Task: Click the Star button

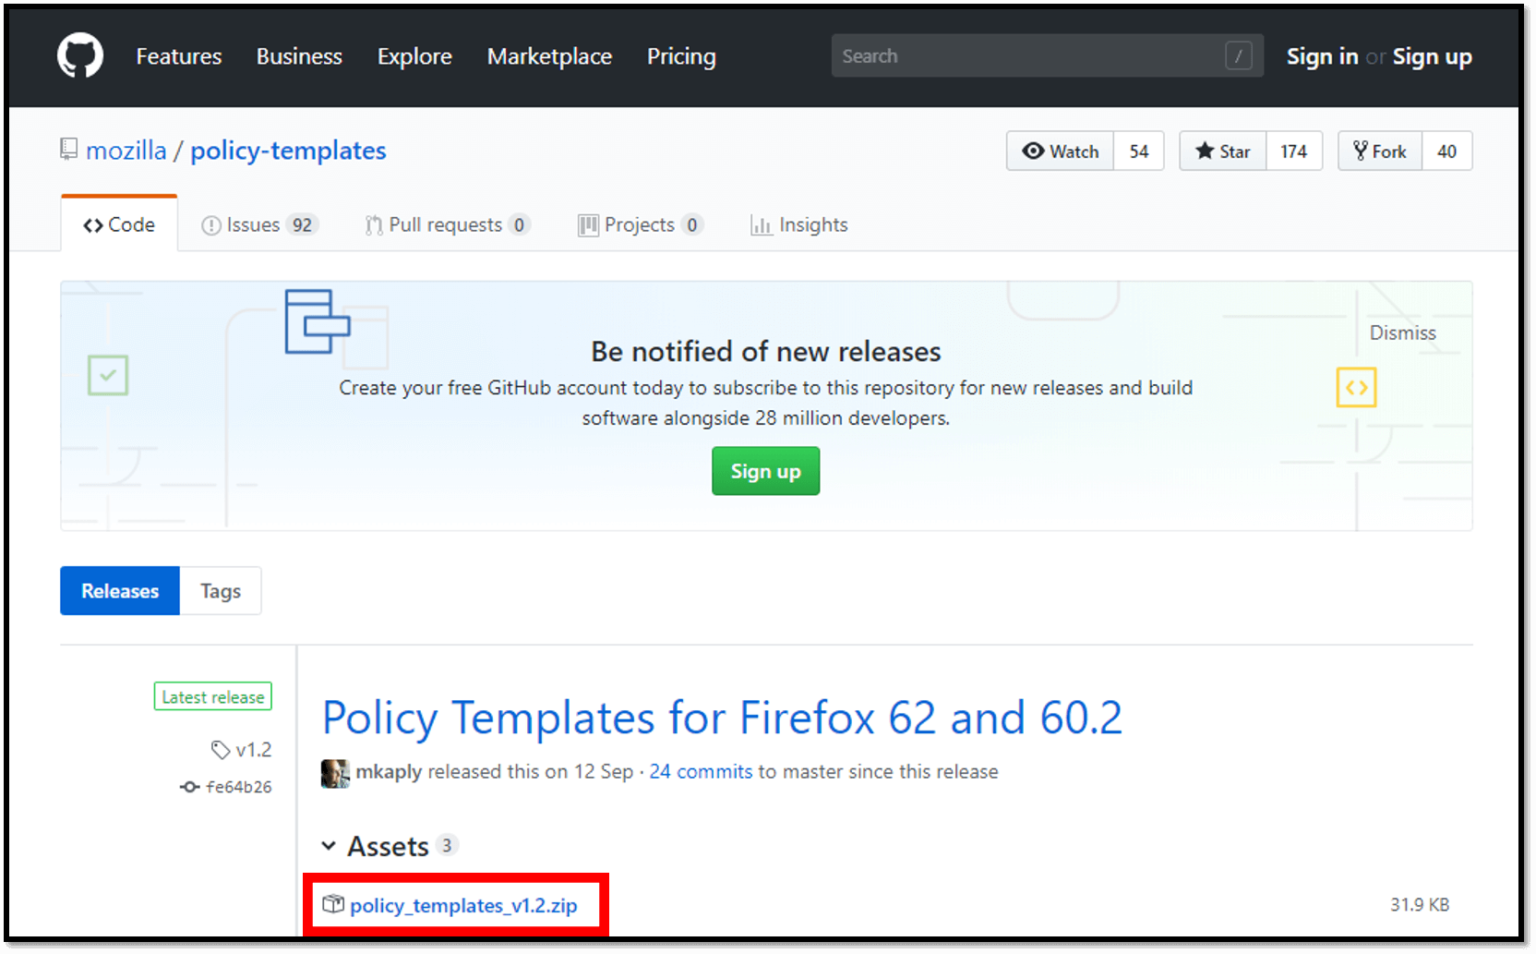Action: tap(1223, 151)
